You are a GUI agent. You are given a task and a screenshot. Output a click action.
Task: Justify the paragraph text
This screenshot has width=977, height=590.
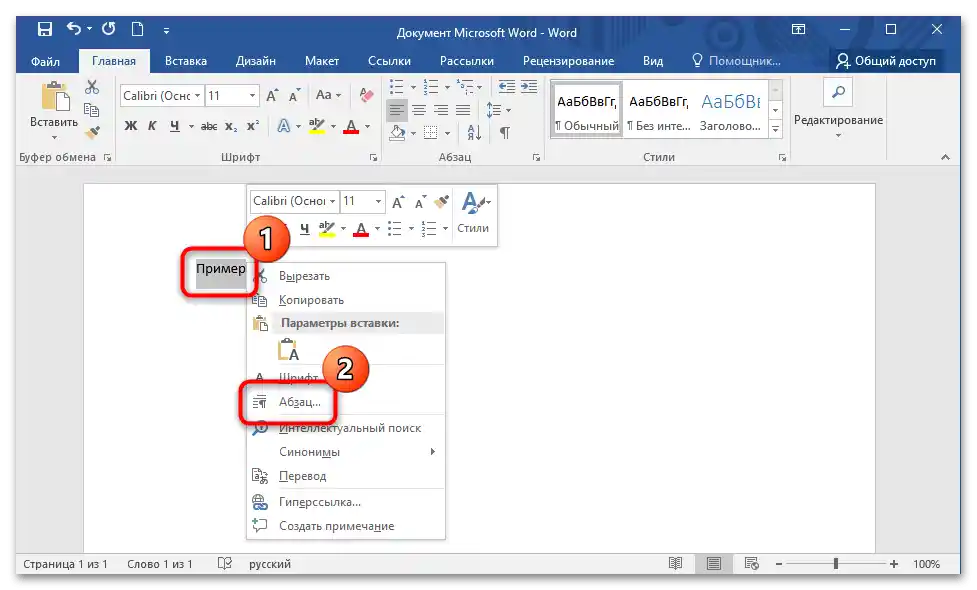[x=463, y=110]
